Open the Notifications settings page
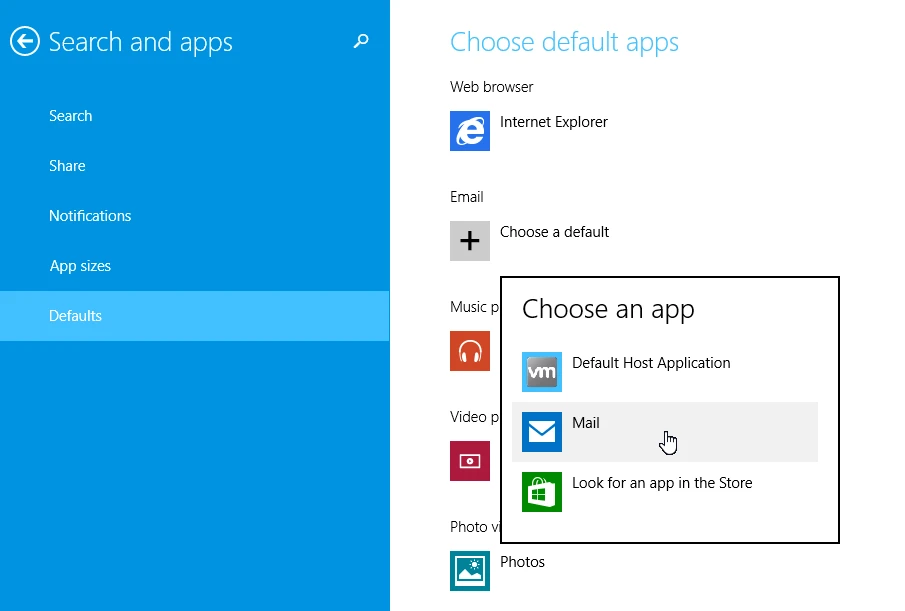 (x=90, y=216)
